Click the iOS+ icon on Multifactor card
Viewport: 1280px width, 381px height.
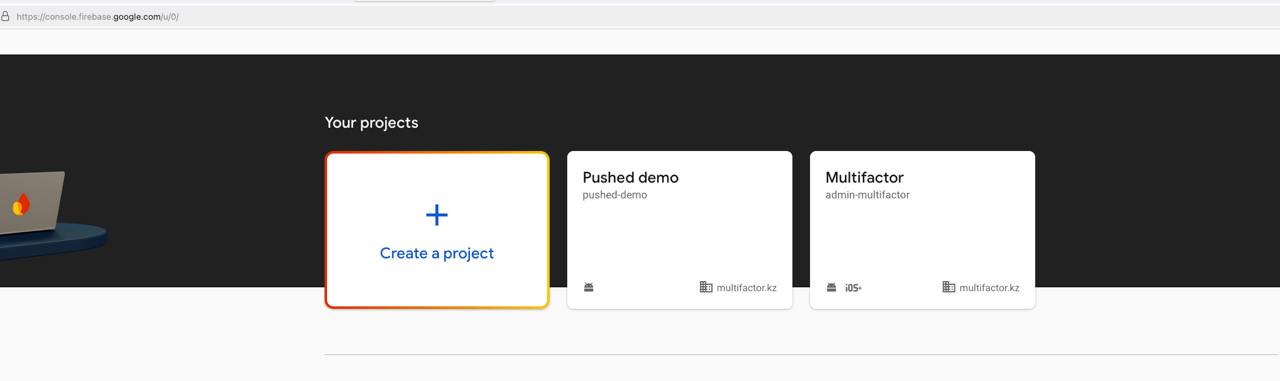point(853,288)
